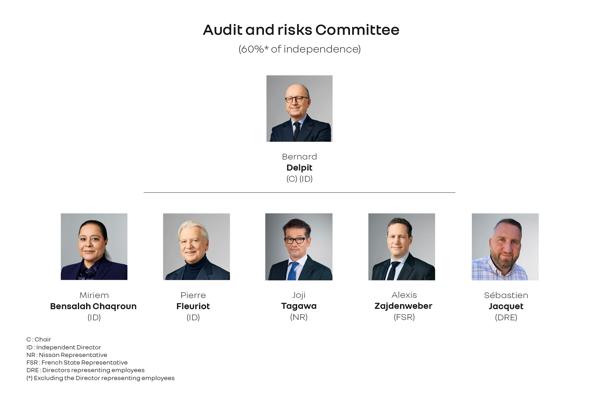Image resolution: width=600 pixels, height=400 pixels.
Task: Click the (C) (ID) tag under Delpit
Action: pos(299,179)
